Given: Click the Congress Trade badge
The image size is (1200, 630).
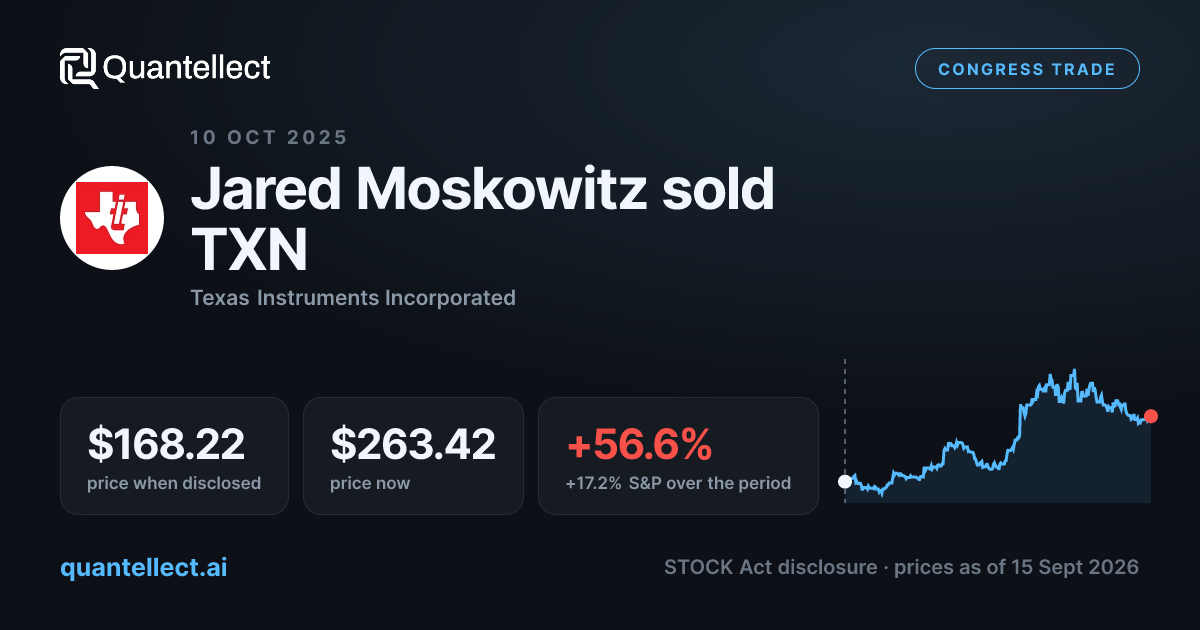Looking at the screenshot, I should click(1027, 69).
